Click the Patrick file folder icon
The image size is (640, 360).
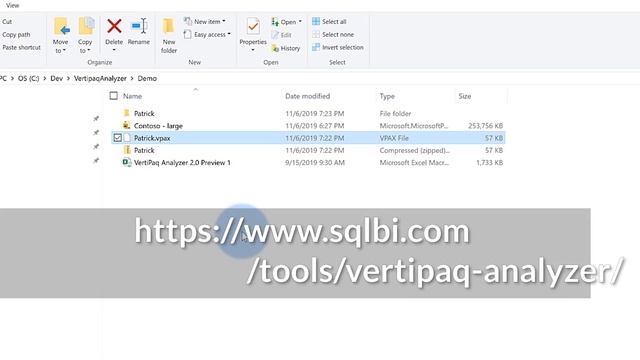click(127, 113)
